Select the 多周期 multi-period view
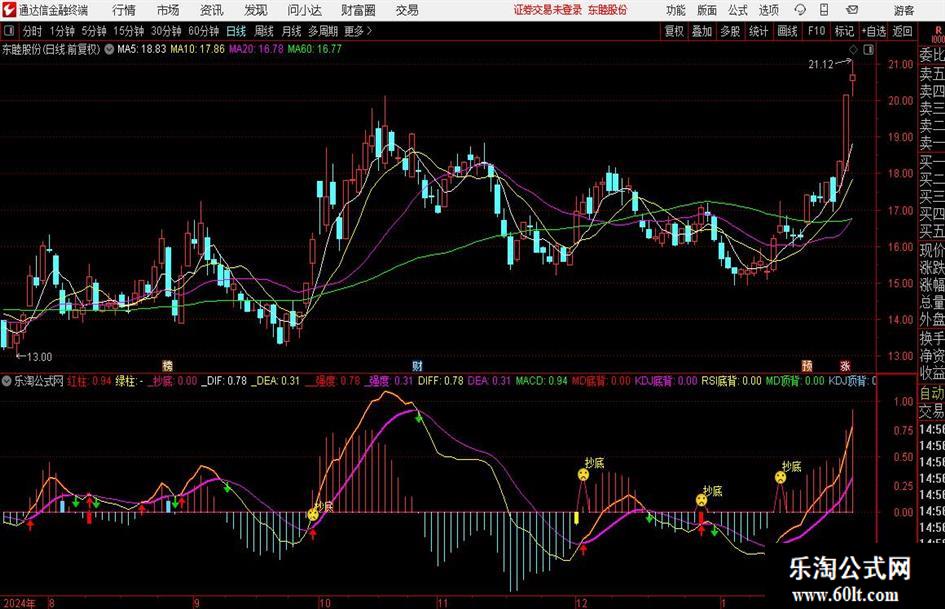The width and height of the screenshot is (945, 609). (x=323, y=31)
